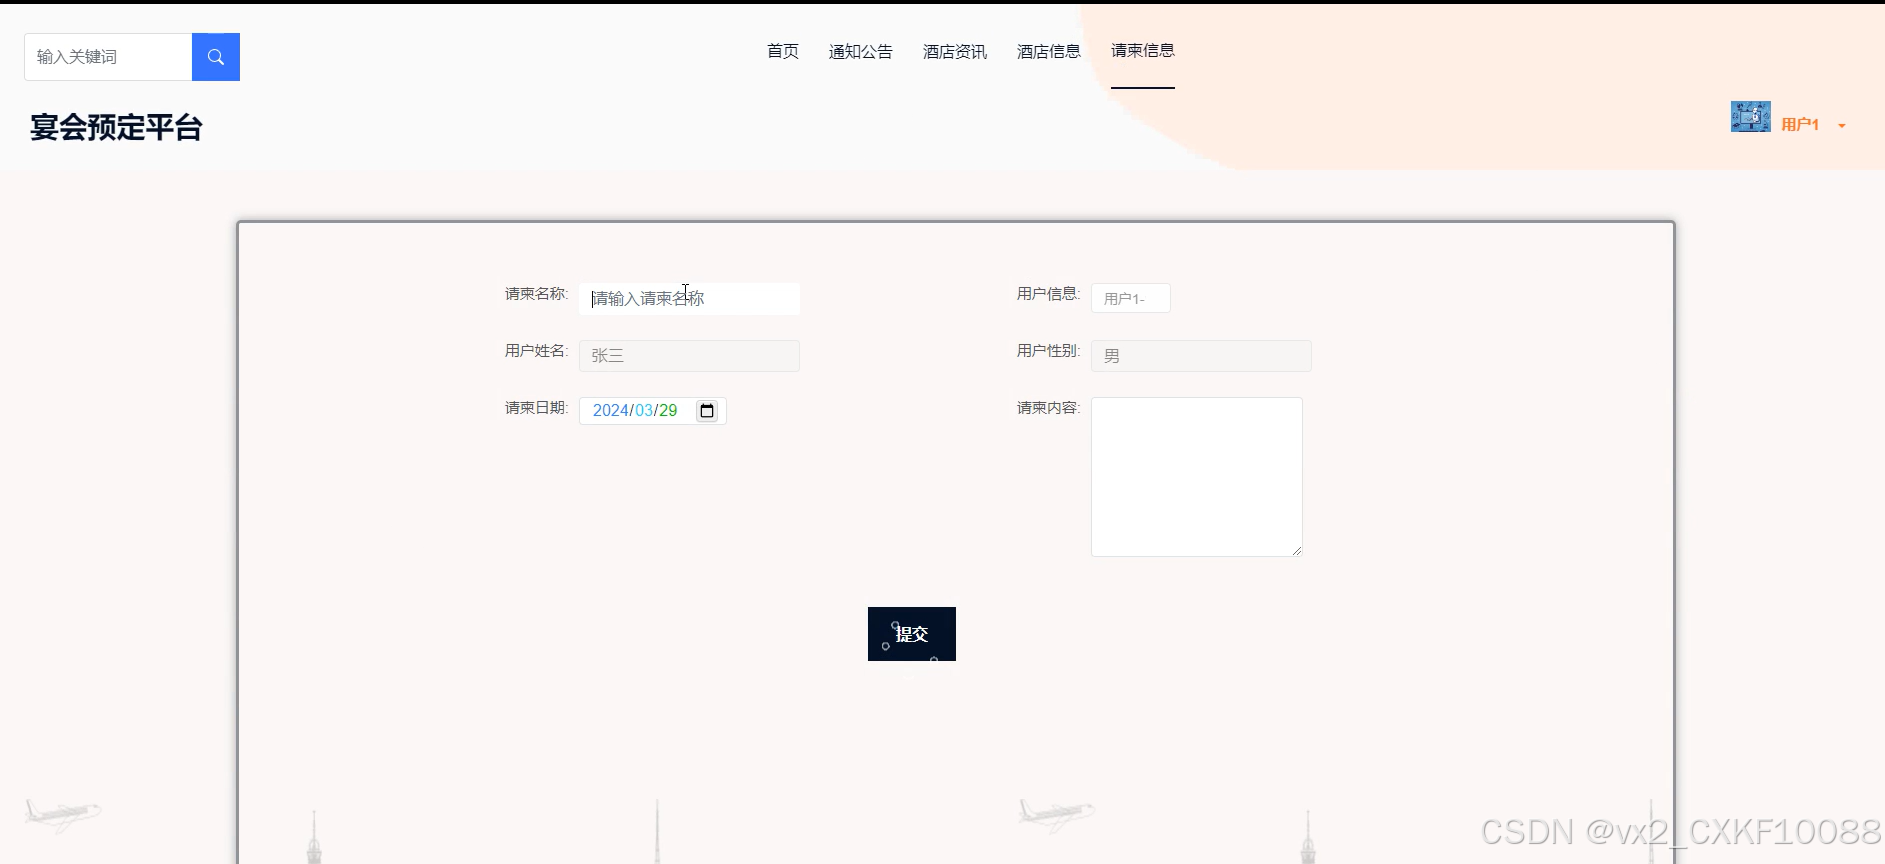The width and height of the screenshot is (1885, 864).
Task: Focus the 输入关键词 search field
Action: point(108,57)
